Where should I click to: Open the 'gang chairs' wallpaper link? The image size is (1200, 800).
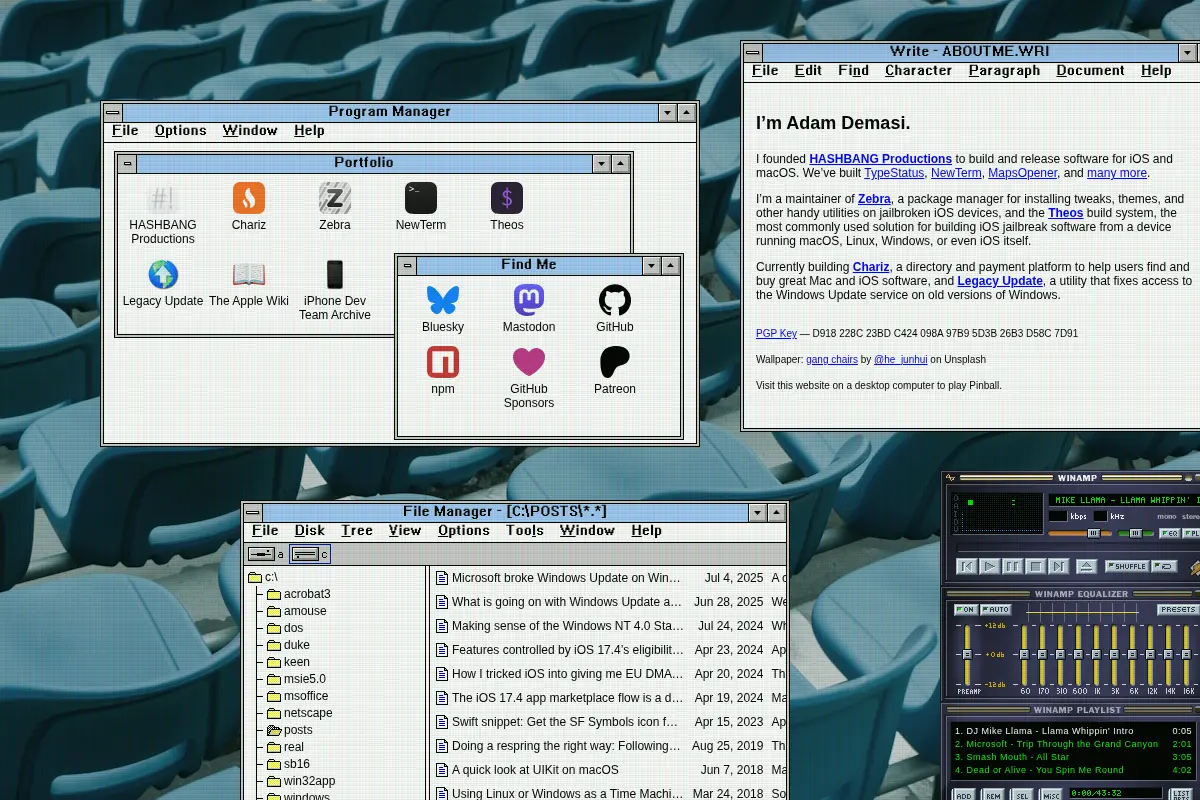click(x=832, y=360)
